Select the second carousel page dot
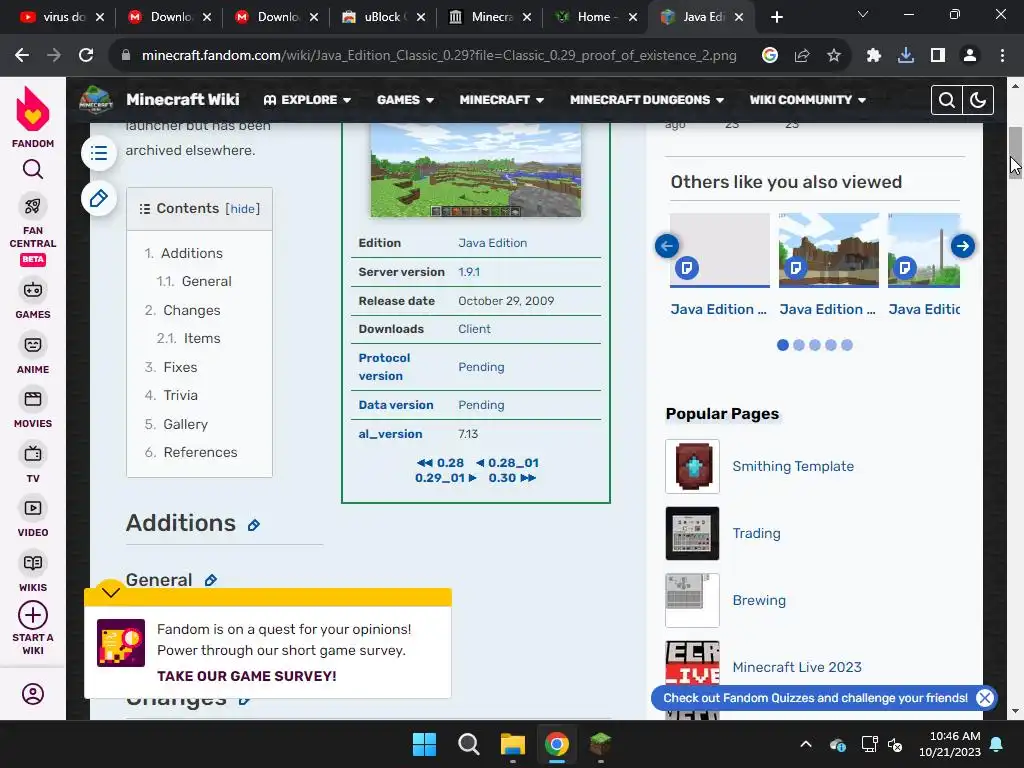The width and height of the screenshot is (1024, 768). tap(799, 345)
